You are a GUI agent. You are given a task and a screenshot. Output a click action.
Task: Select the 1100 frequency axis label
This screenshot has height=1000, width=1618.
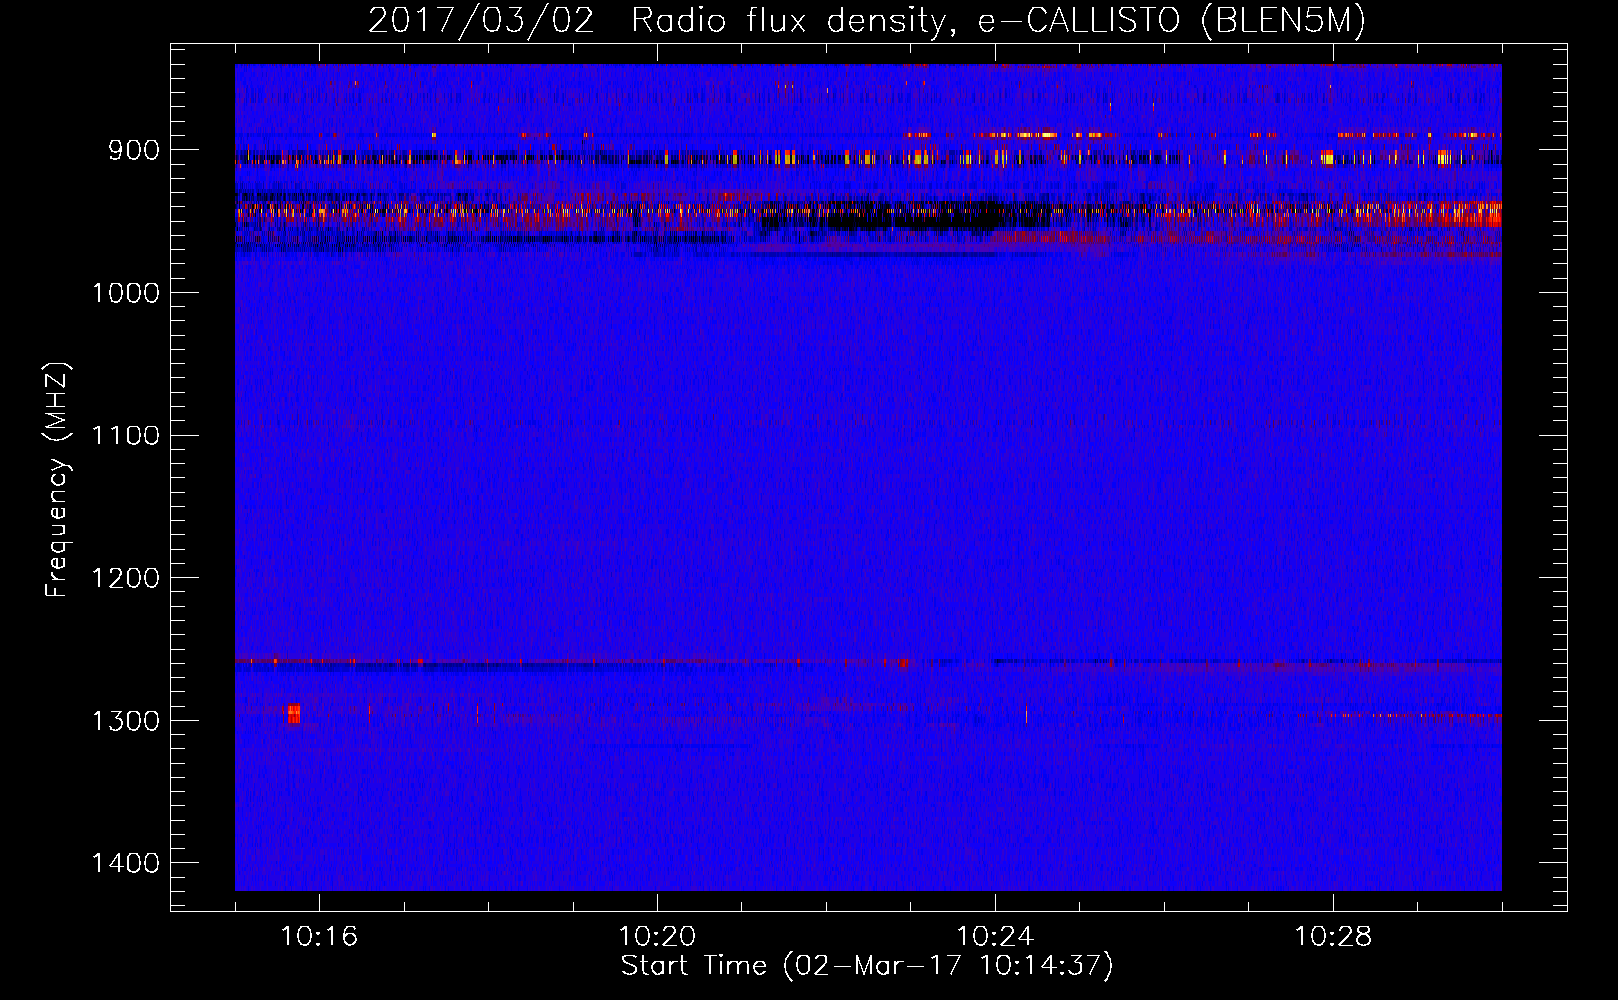point(126,436)
